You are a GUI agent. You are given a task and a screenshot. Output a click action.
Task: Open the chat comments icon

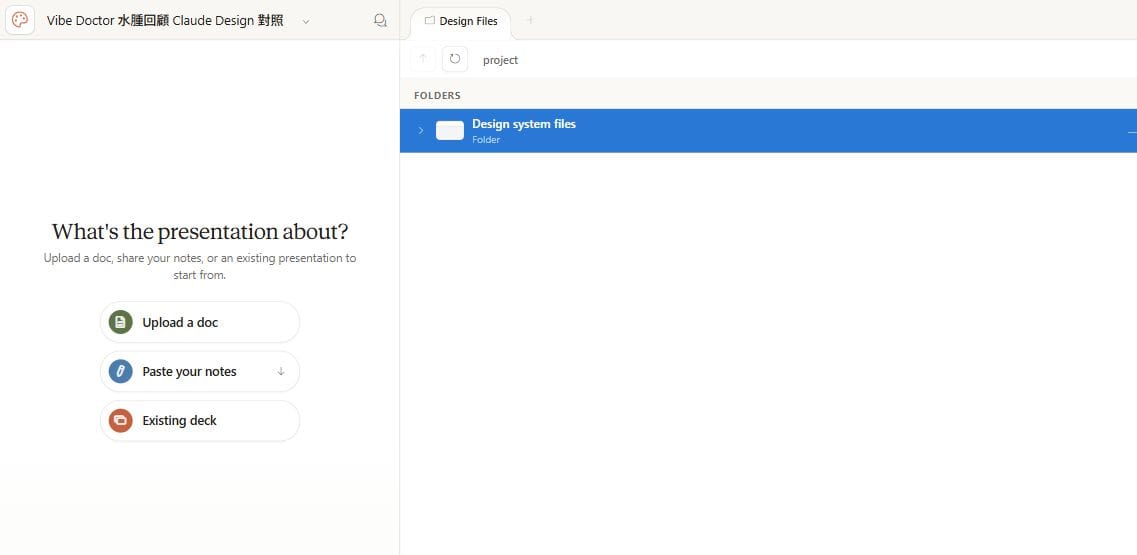[380, 20]
